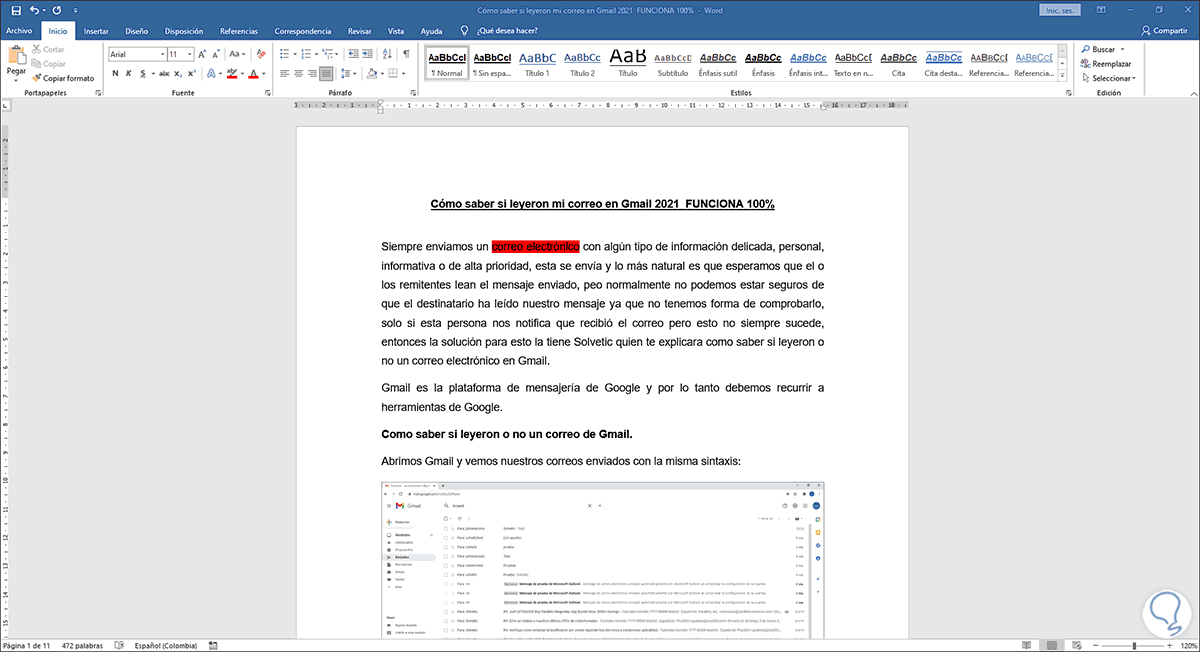Save the document with the floppy disk icon
This screenshot has height=652, width=1200.
coord(15,10)
